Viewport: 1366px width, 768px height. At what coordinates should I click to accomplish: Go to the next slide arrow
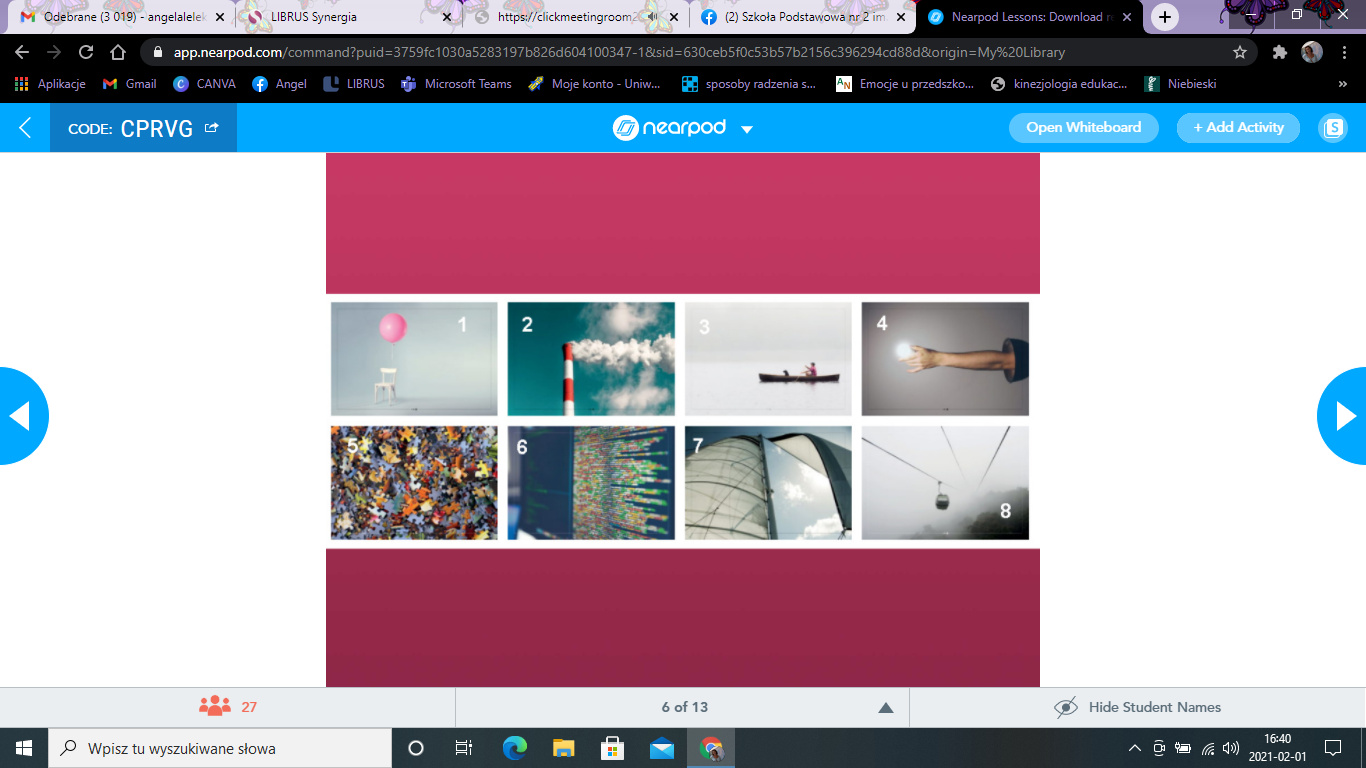point(1344,416)
